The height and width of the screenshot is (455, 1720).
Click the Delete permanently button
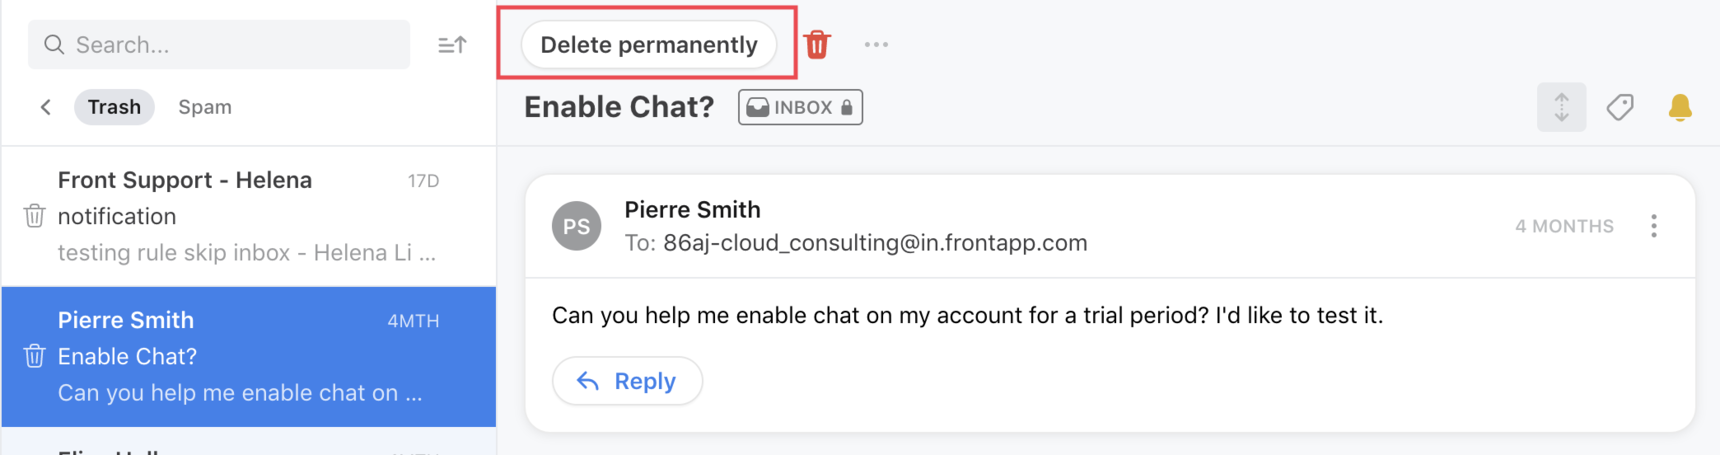click(x=649, y=45)
